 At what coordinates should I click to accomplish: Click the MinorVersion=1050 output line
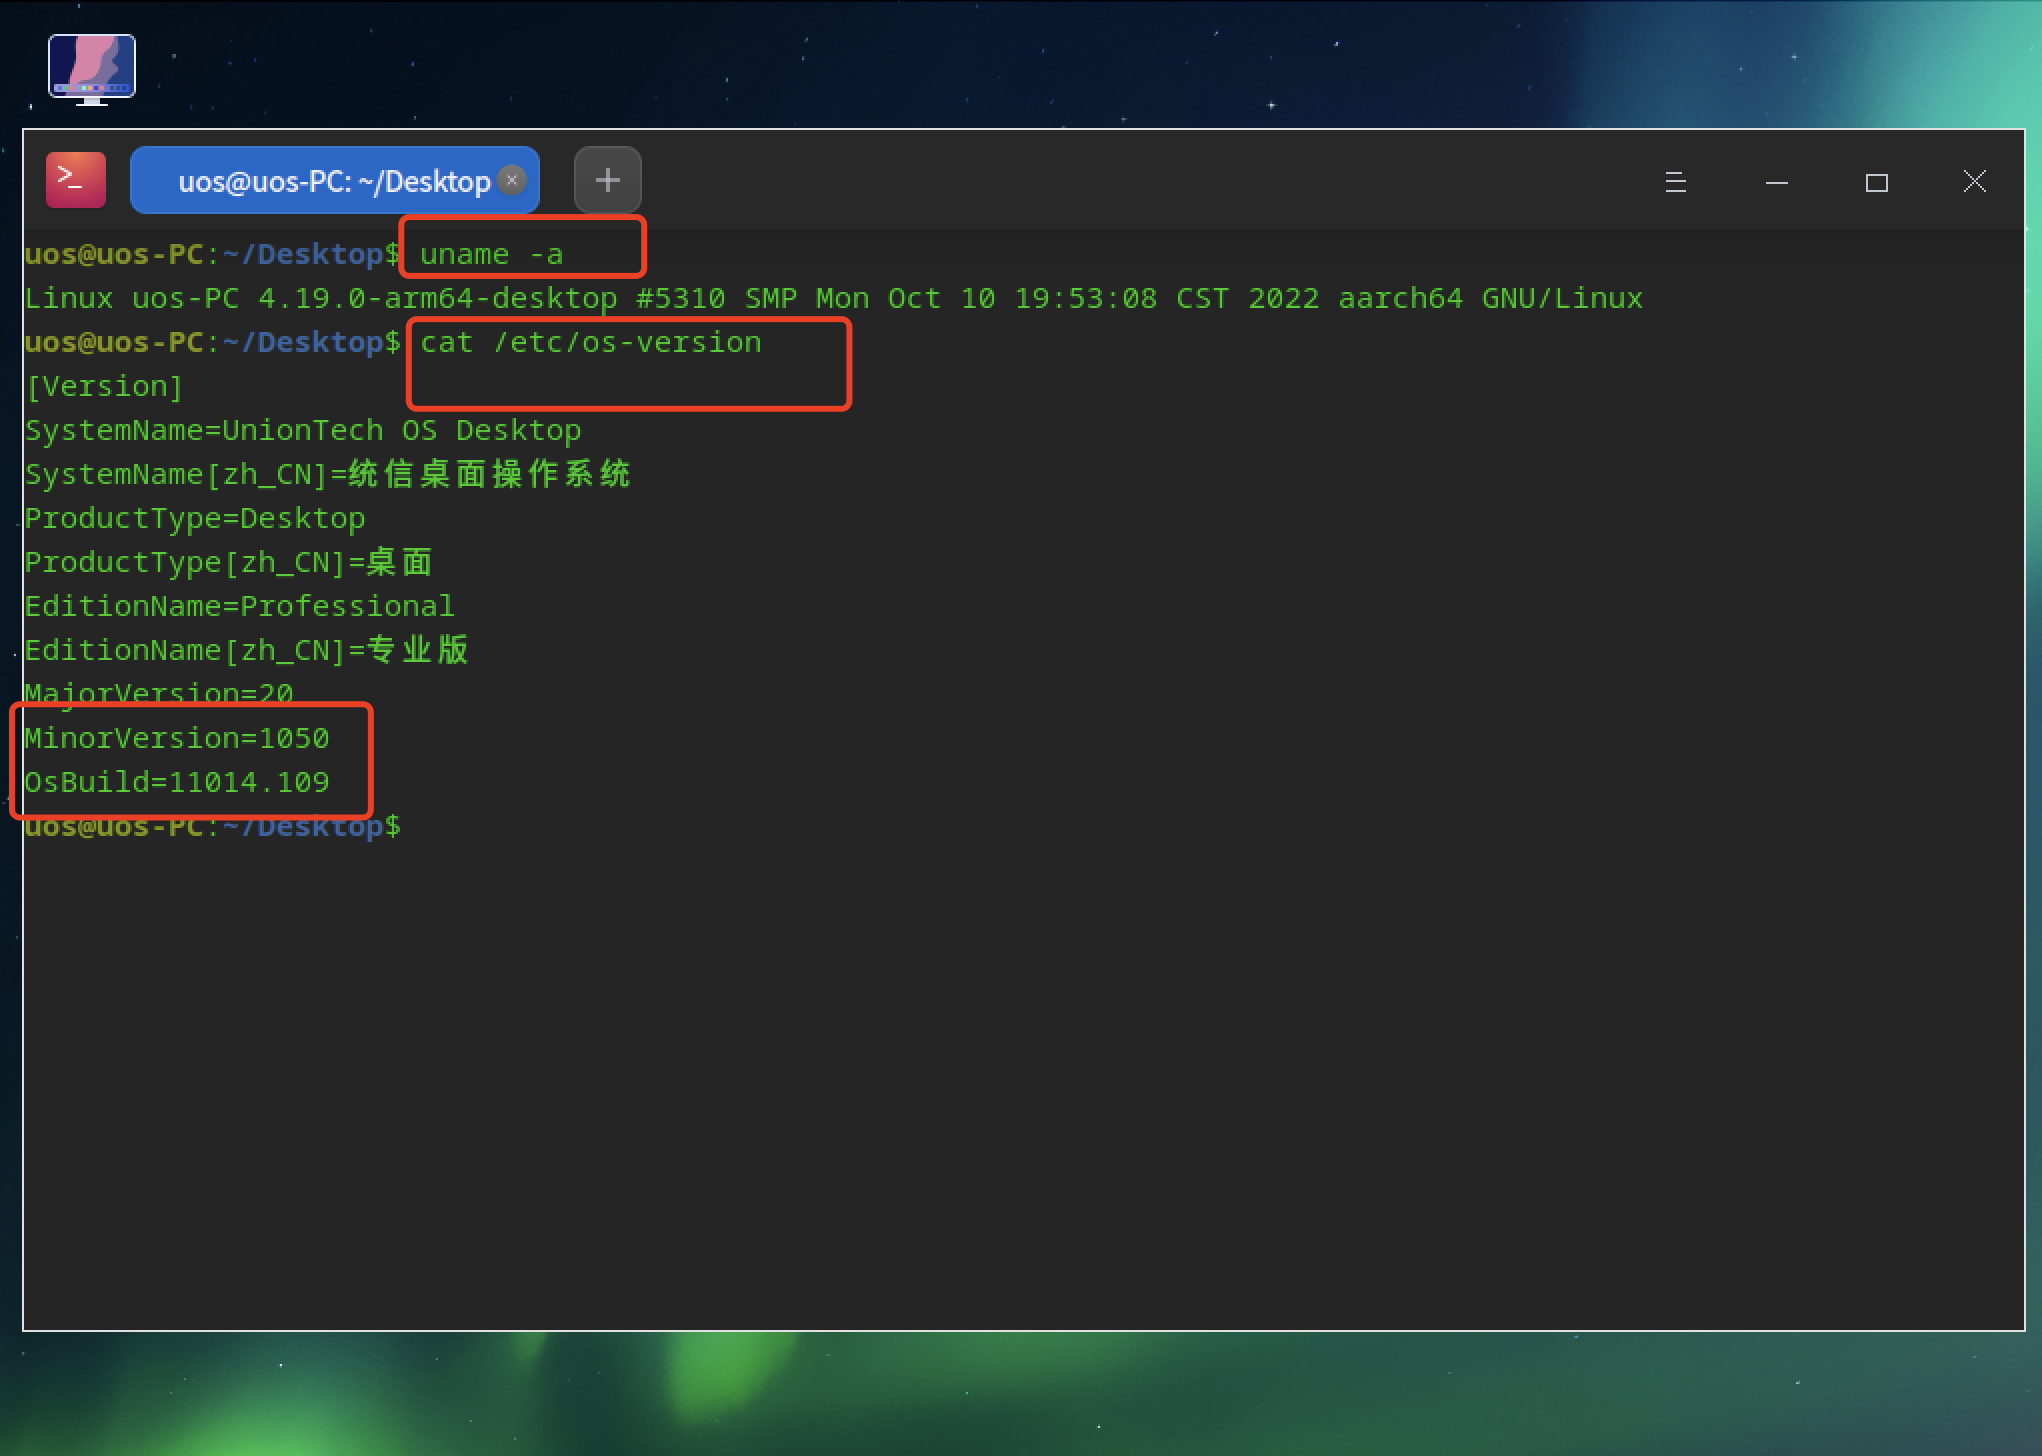[x=176, y=738]
